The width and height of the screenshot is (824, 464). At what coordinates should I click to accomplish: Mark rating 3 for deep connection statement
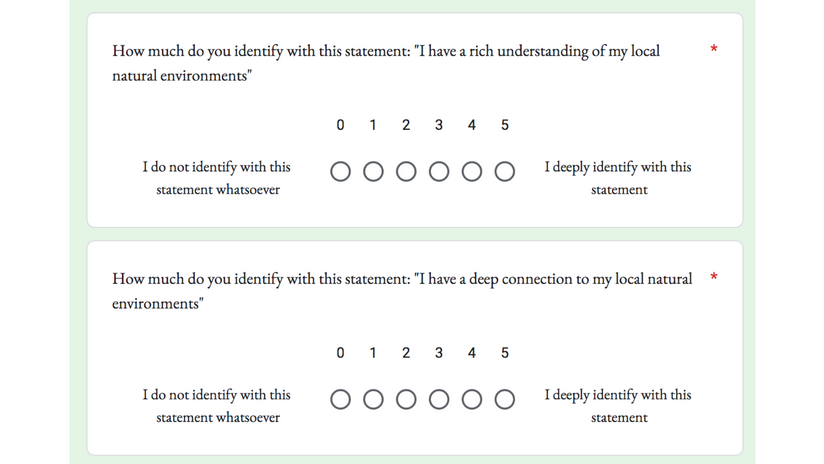(x=439, y=400)
